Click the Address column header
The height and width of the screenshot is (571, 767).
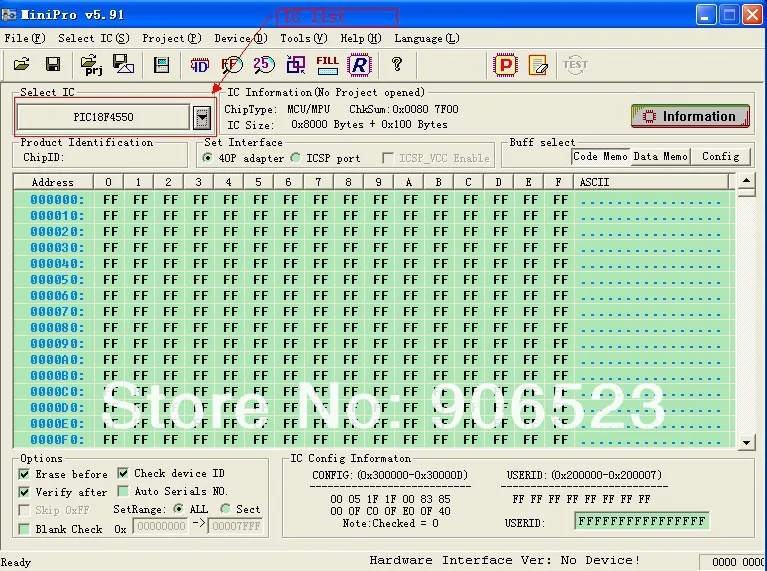coord(53,182)
